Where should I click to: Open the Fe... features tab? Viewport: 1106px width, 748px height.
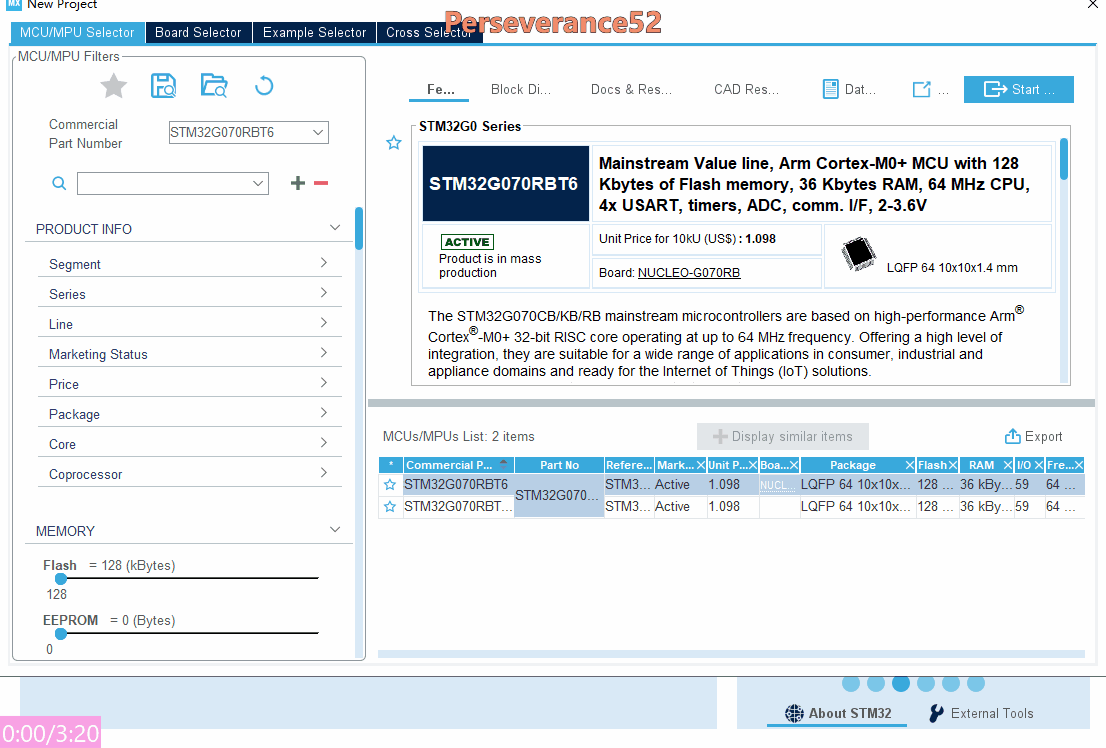pos(441,90)
